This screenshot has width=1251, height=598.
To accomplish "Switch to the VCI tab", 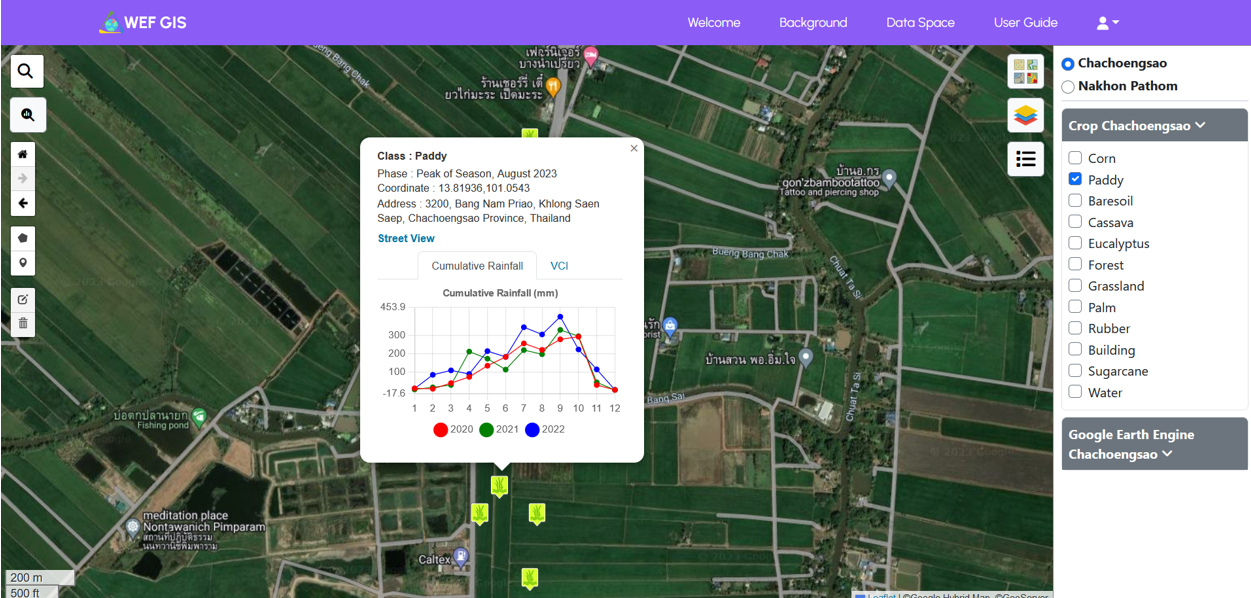I will tap(559, 266).
